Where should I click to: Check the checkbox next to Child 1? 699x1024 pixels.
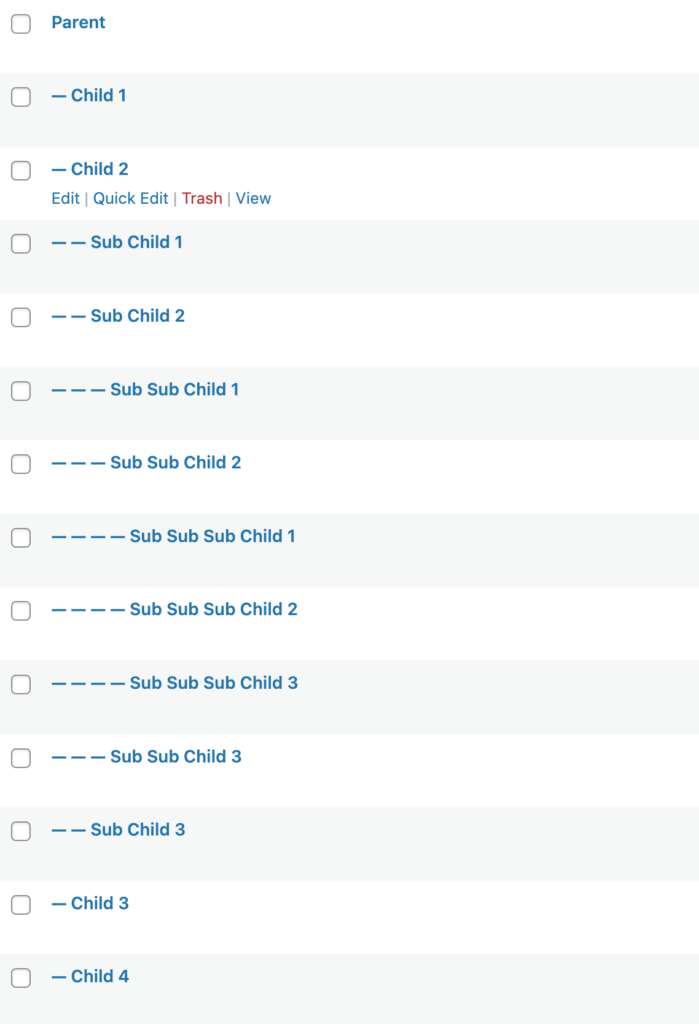20,96
